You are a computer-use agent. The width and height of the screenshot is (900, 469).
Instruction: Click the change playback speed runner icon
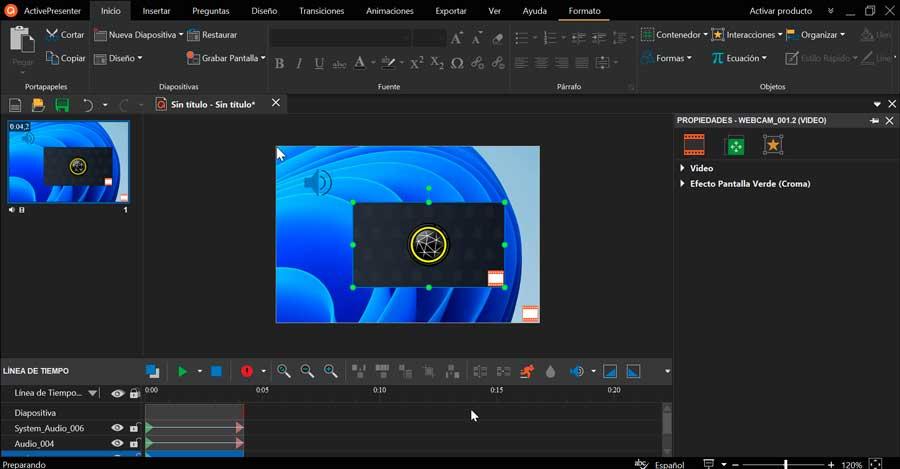pyautogui.click(x=527, y=371)
